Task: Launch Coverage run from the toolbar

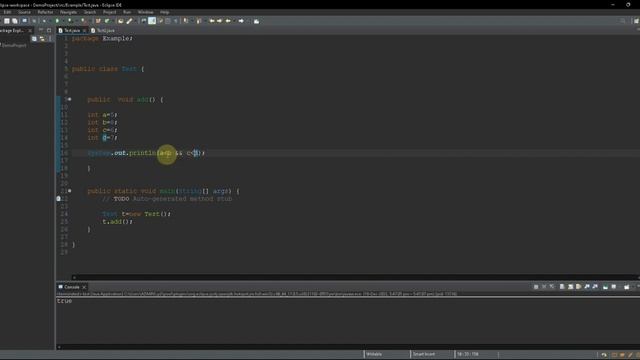Action: (70, 21)
